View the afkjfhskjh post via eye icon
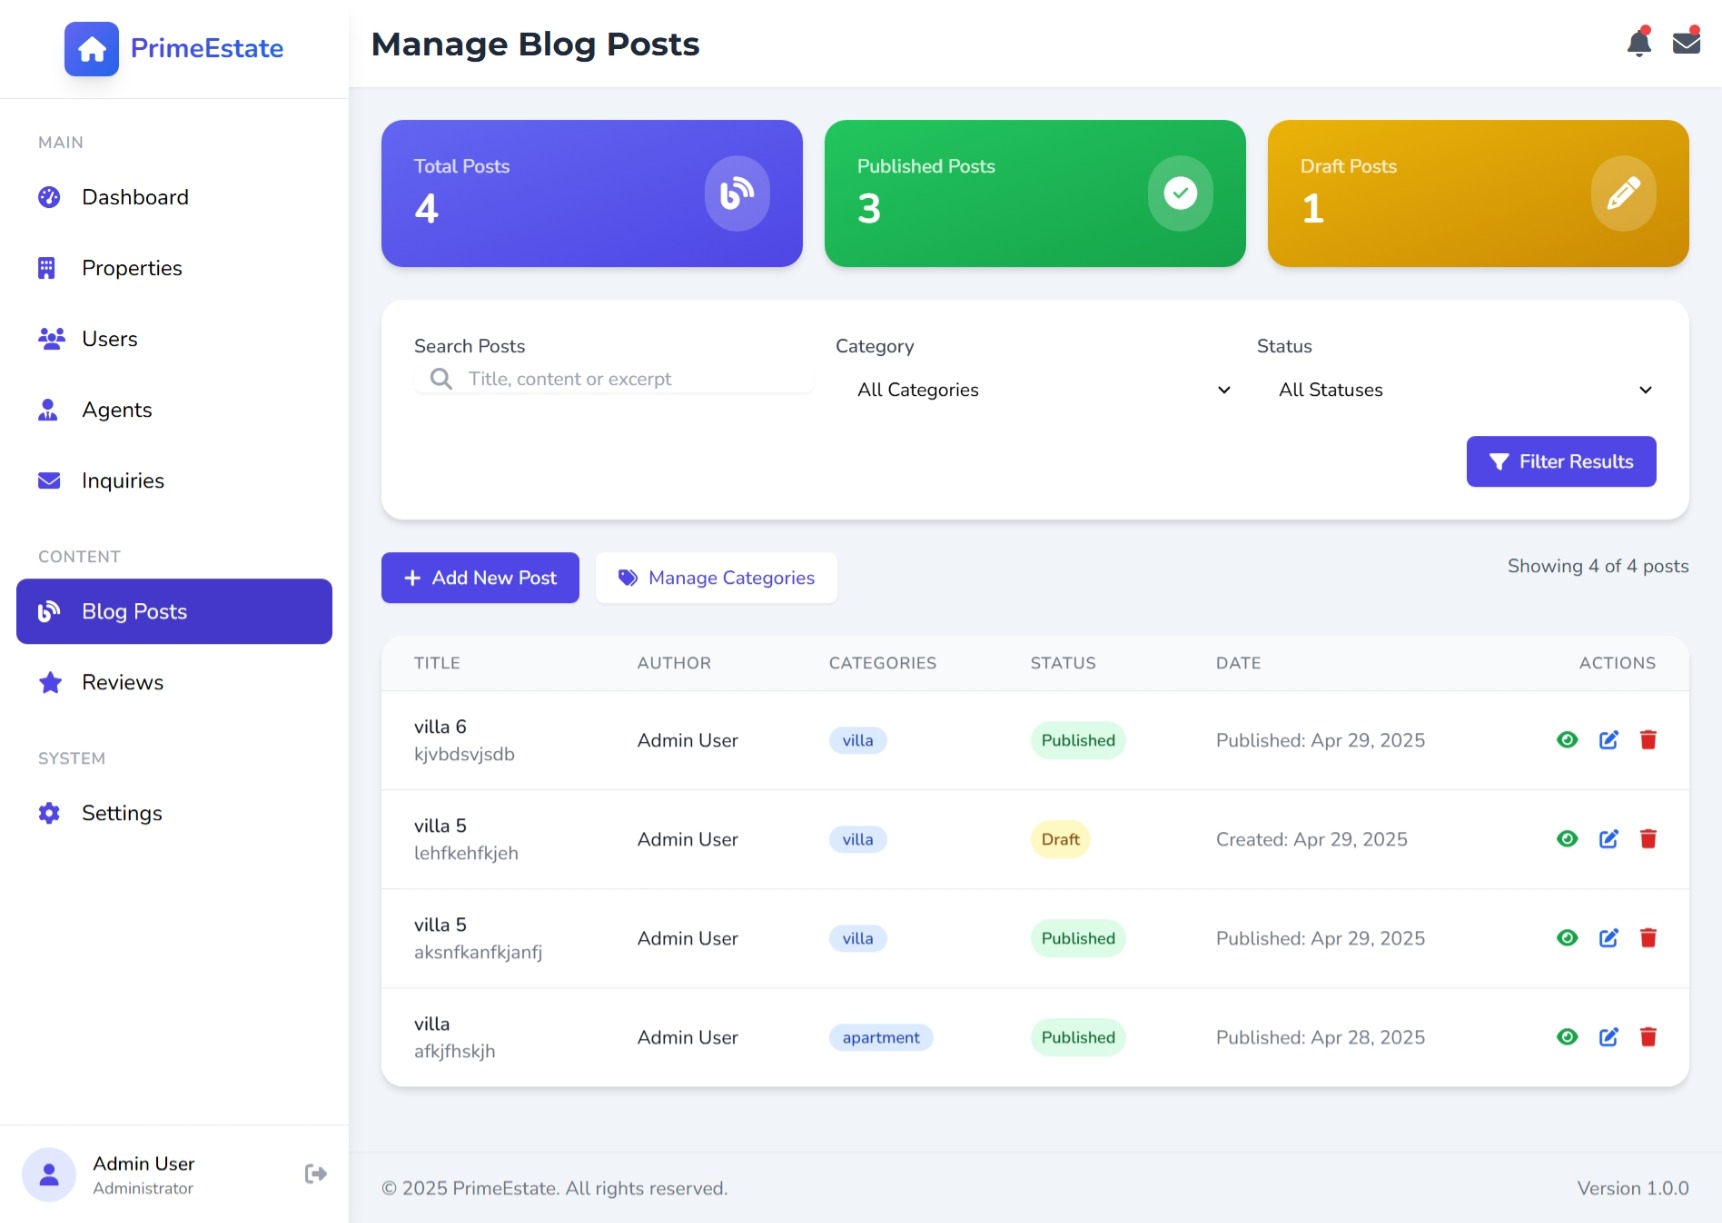The image size is (1722, 1223). click(x=1567, y=1037)
